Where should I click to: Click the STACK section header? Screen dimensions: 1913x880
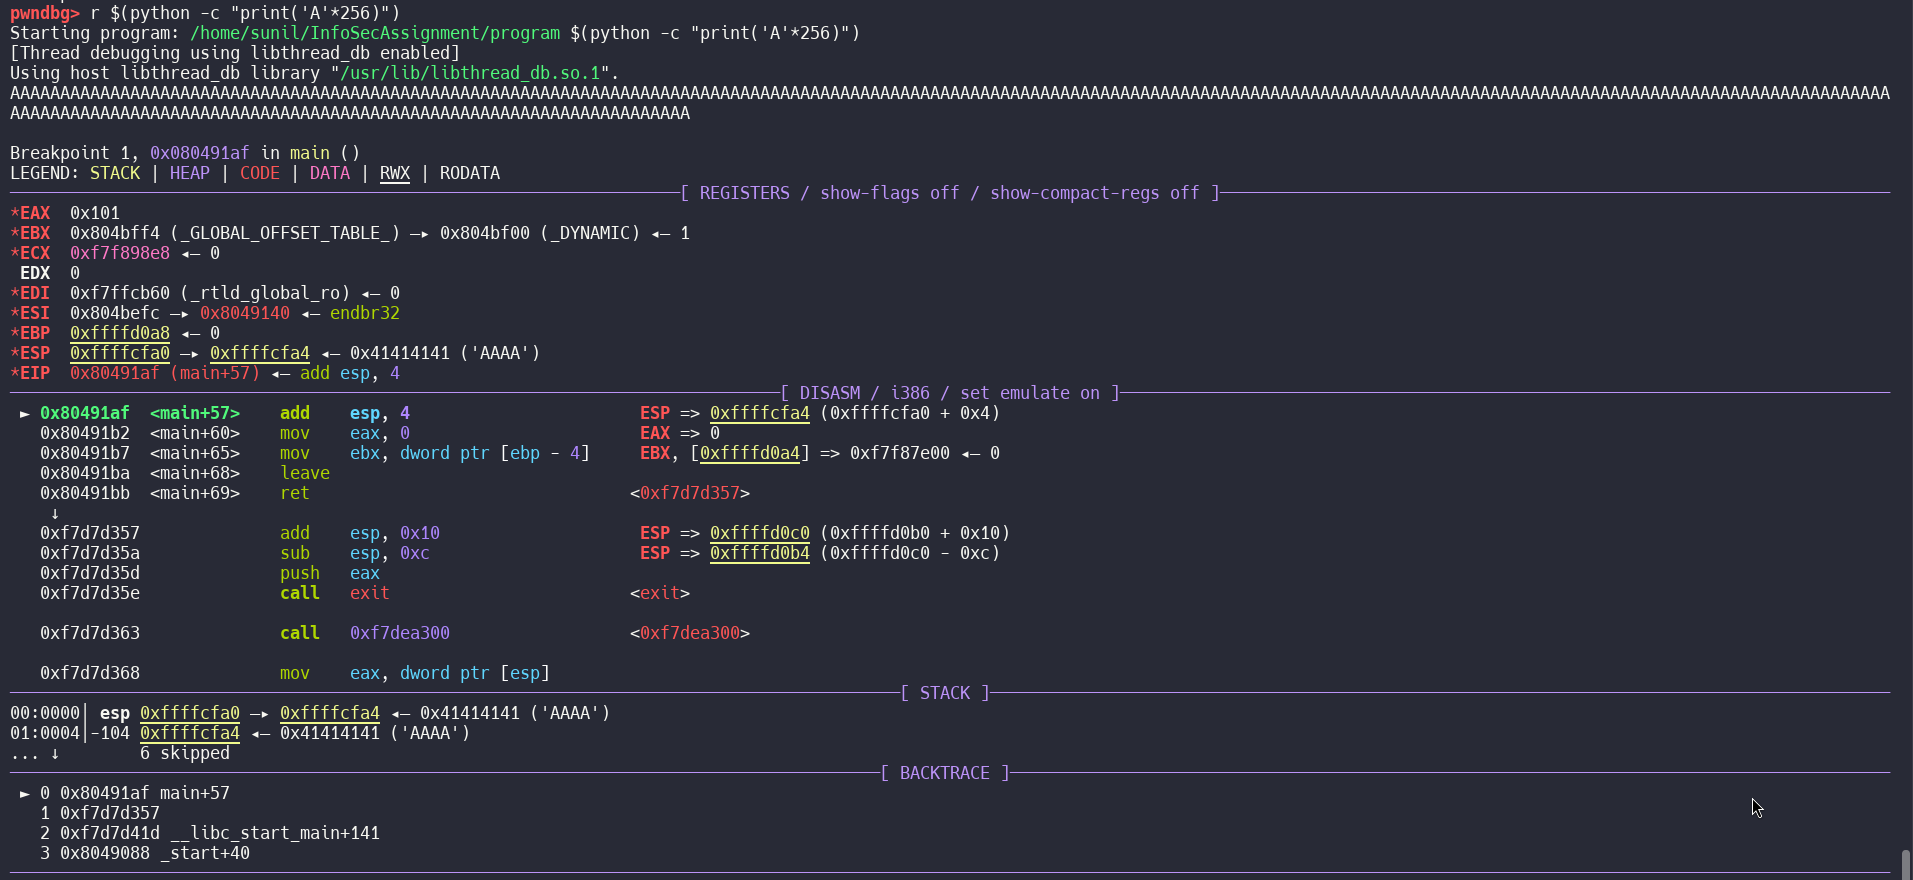[945, 693]
